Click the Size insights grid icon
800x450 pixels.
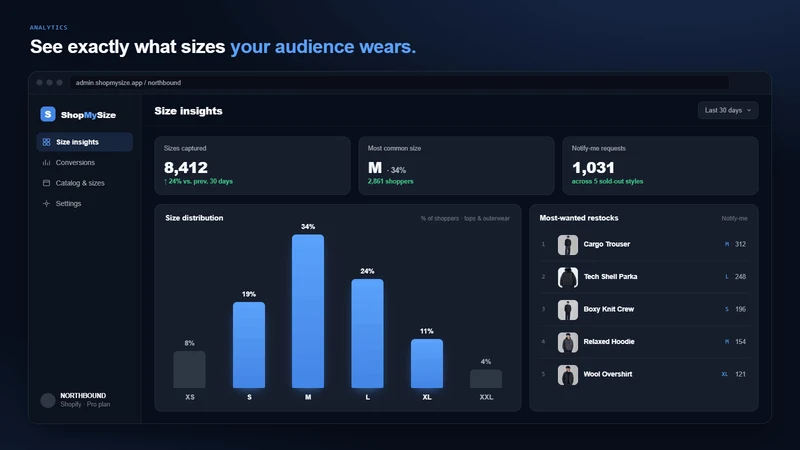46,142
